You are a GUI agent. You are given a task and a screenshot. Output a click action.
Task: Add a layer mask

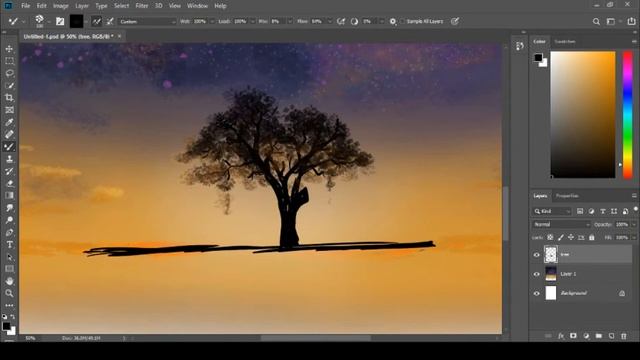(573, 336)
